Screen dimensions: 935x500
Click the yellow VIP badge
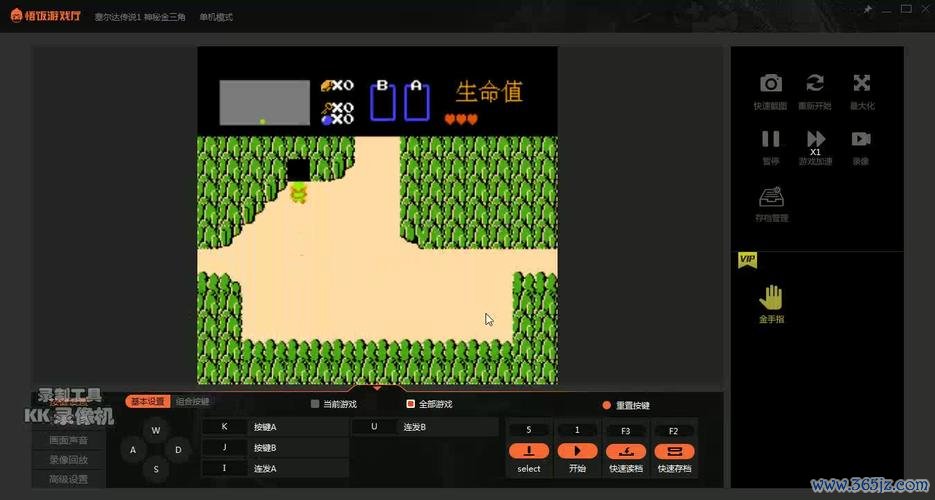click(x=747, y=260)
